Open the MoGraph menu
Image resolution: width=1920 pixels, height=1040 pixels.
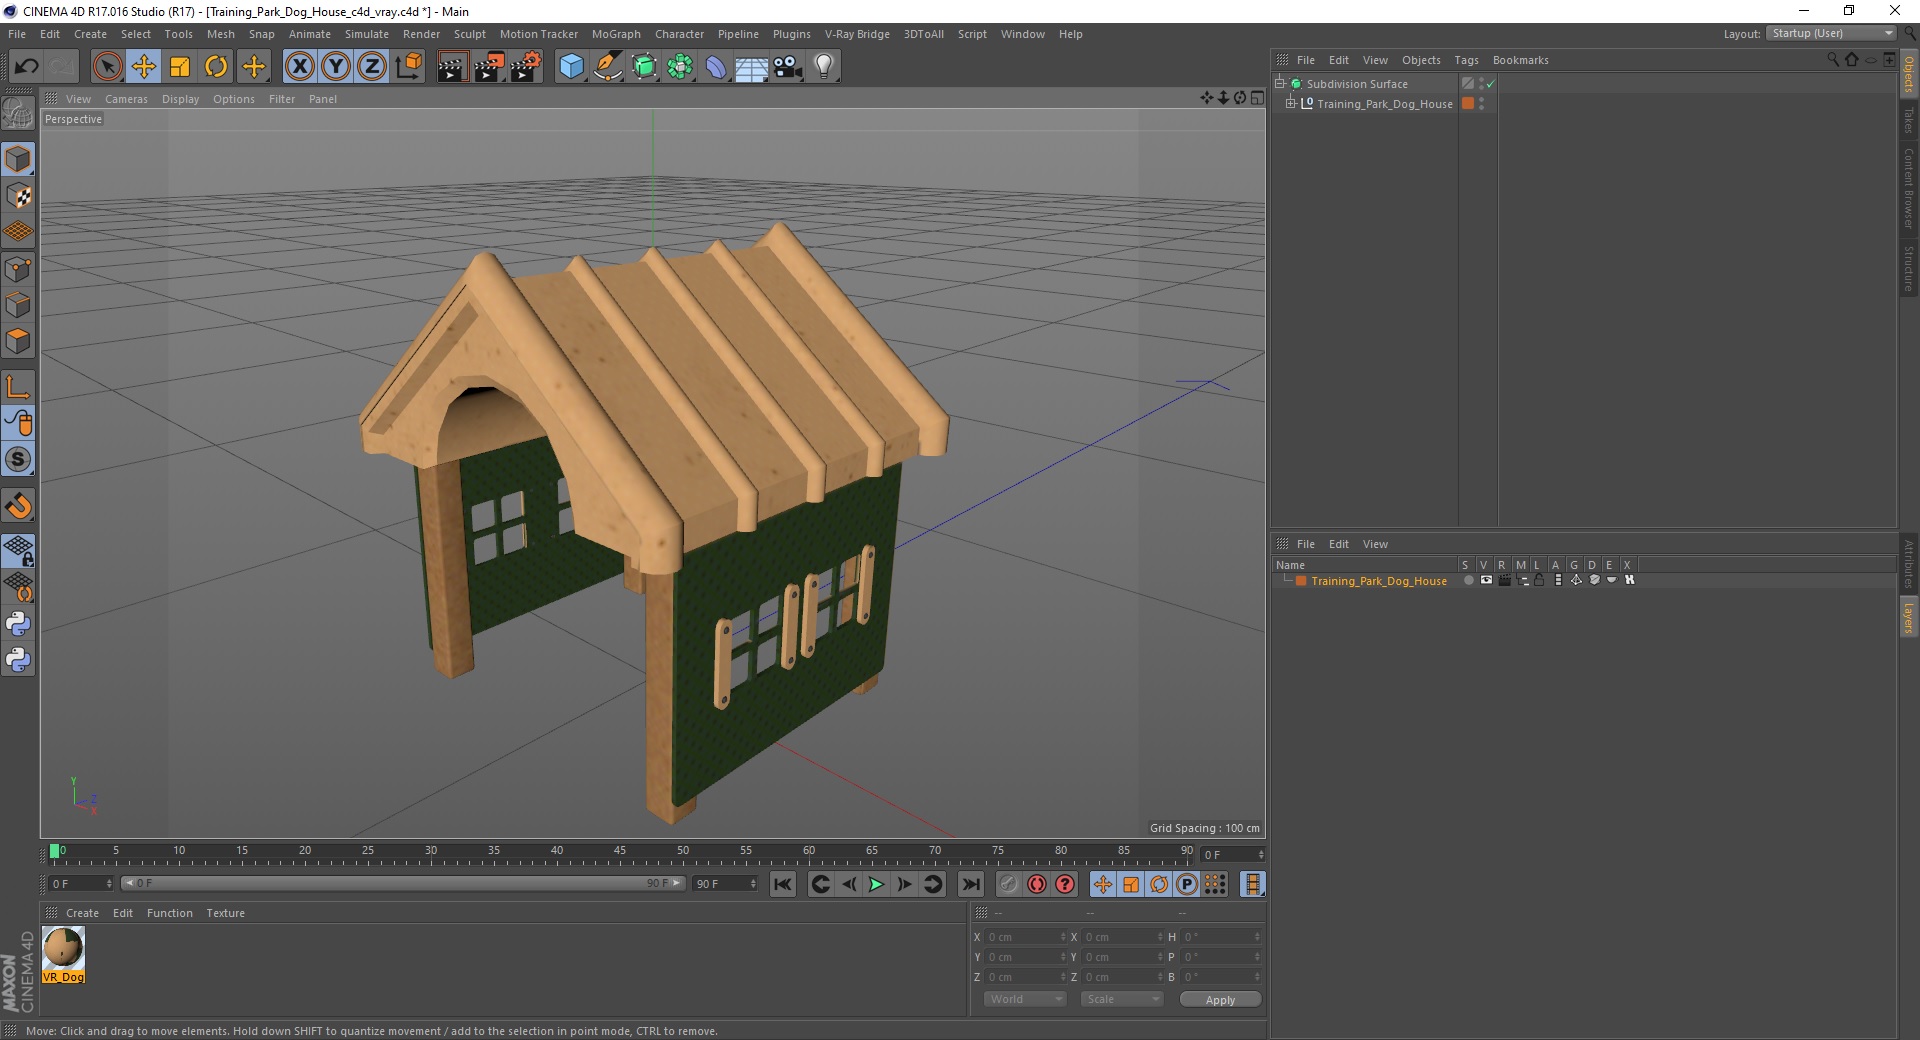[x=616, y=34]
